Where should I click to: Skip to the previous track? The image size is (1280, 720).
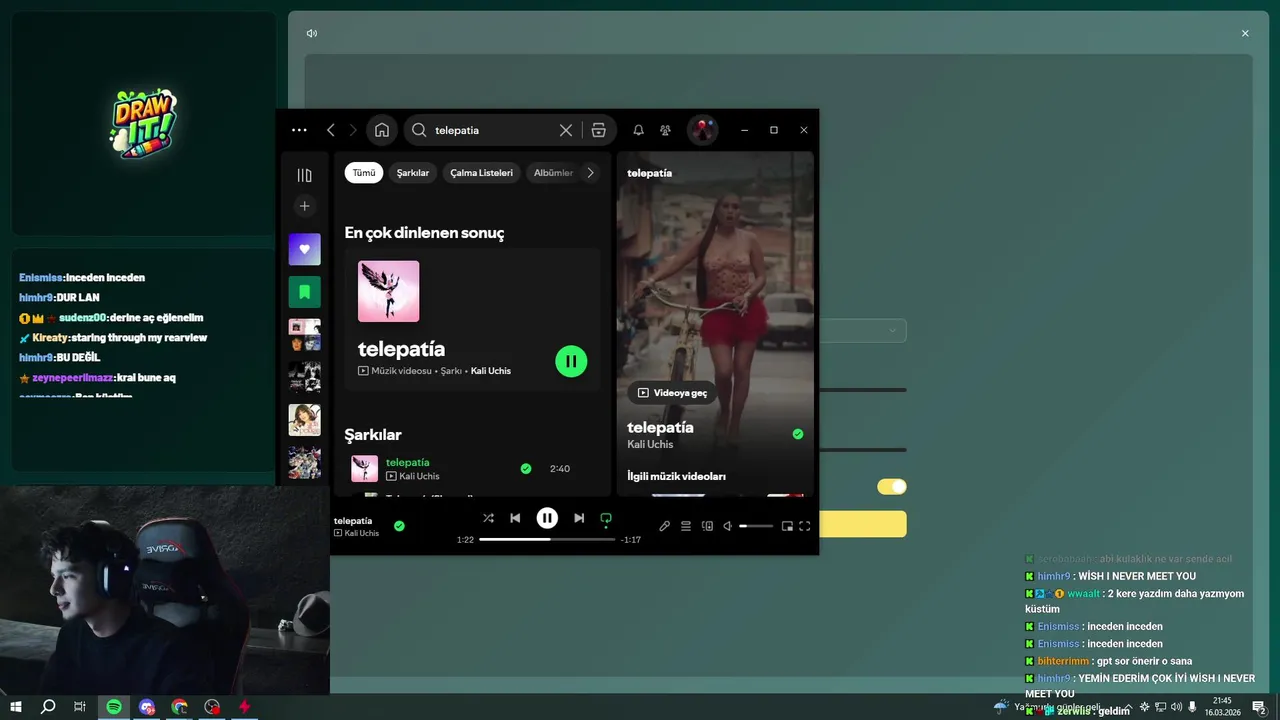515,518
